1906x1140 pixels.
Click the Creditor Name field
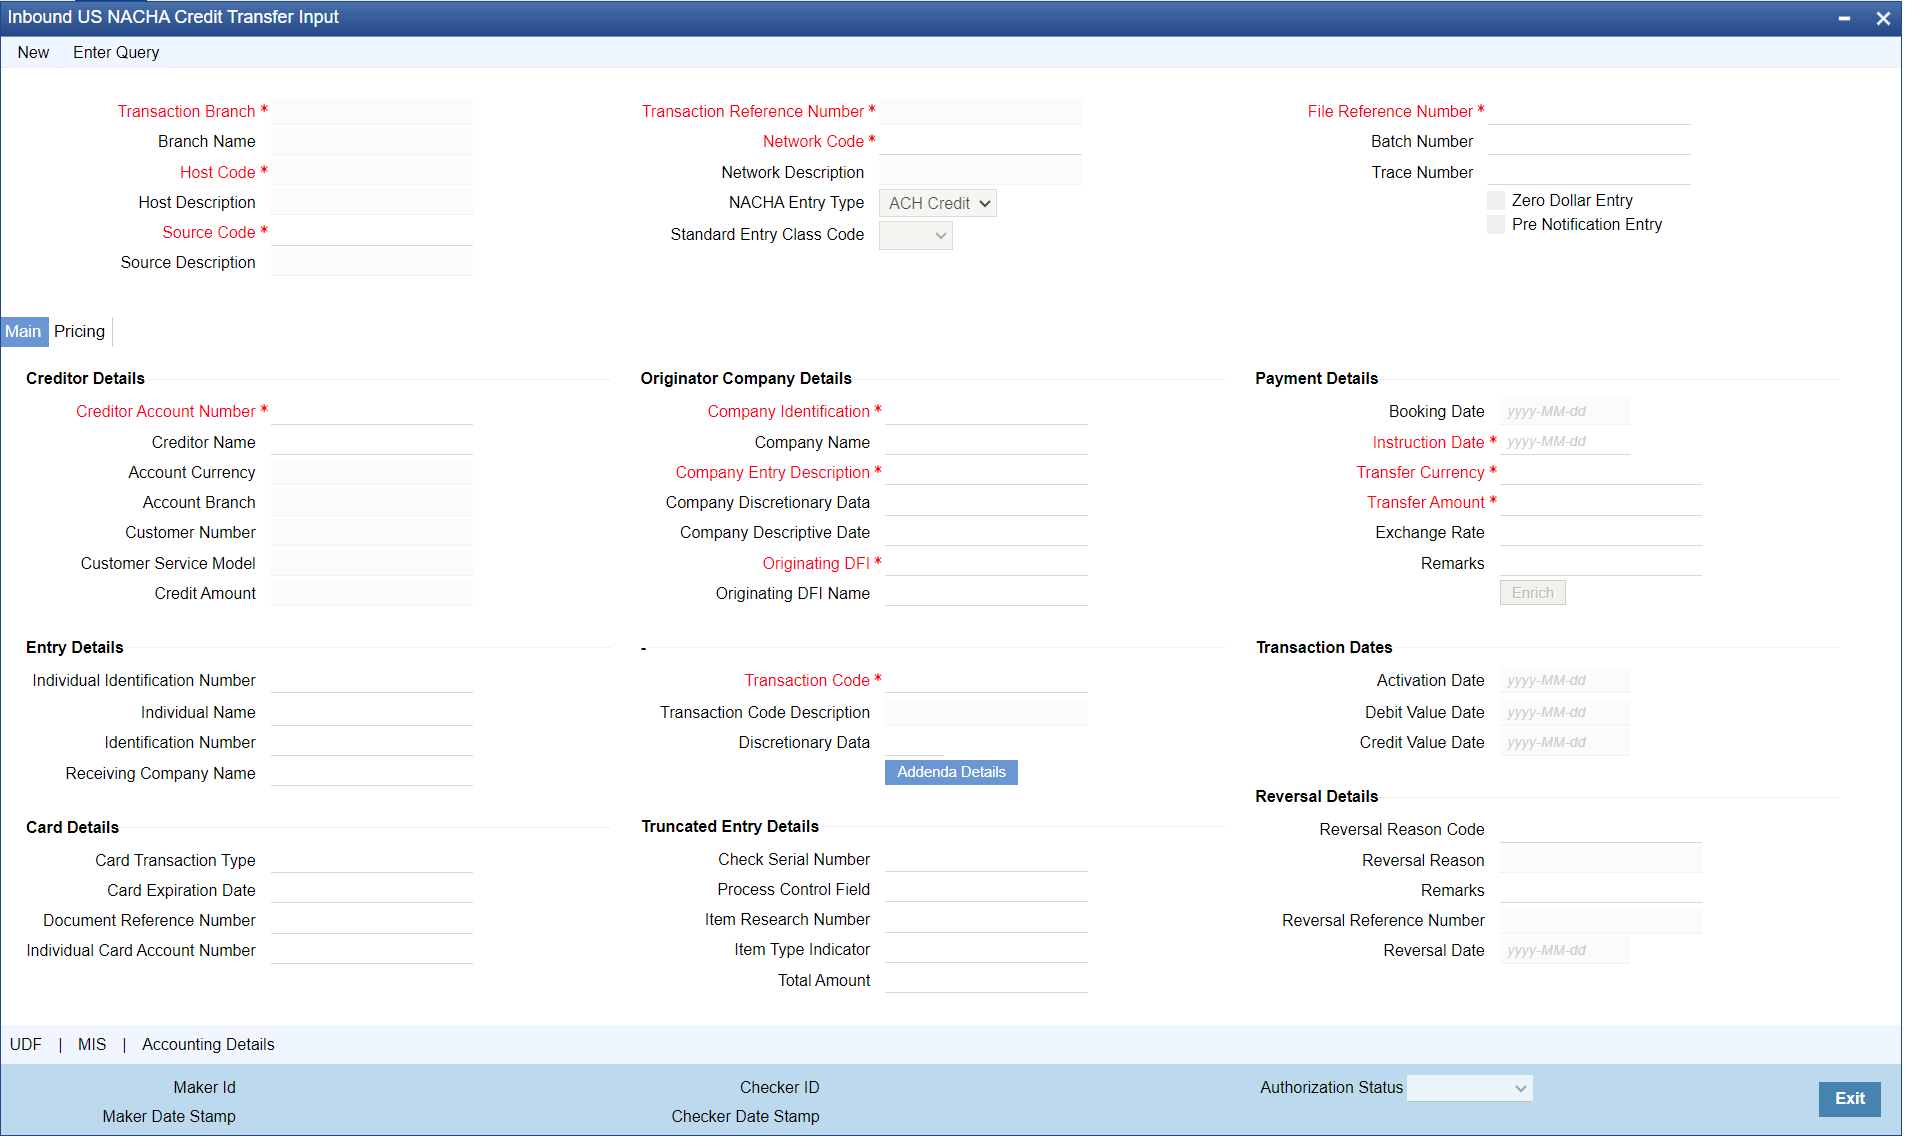click(372, 443)
